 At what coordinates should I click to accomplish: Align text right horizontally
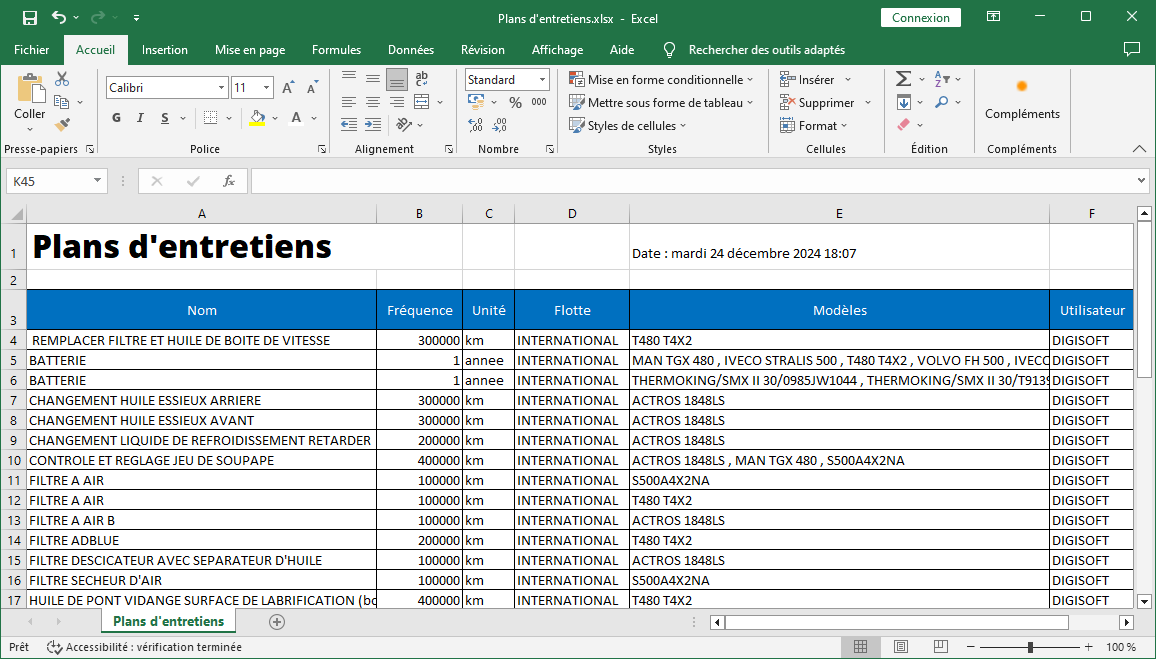[397, 102]
